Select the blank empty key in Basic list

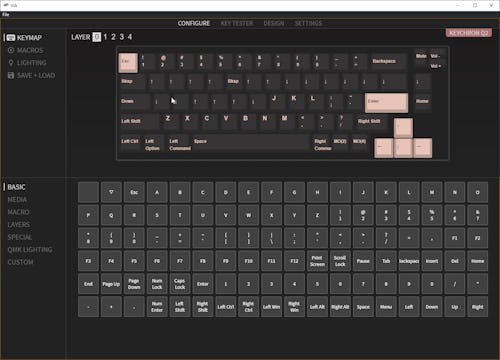click(88, 192)
